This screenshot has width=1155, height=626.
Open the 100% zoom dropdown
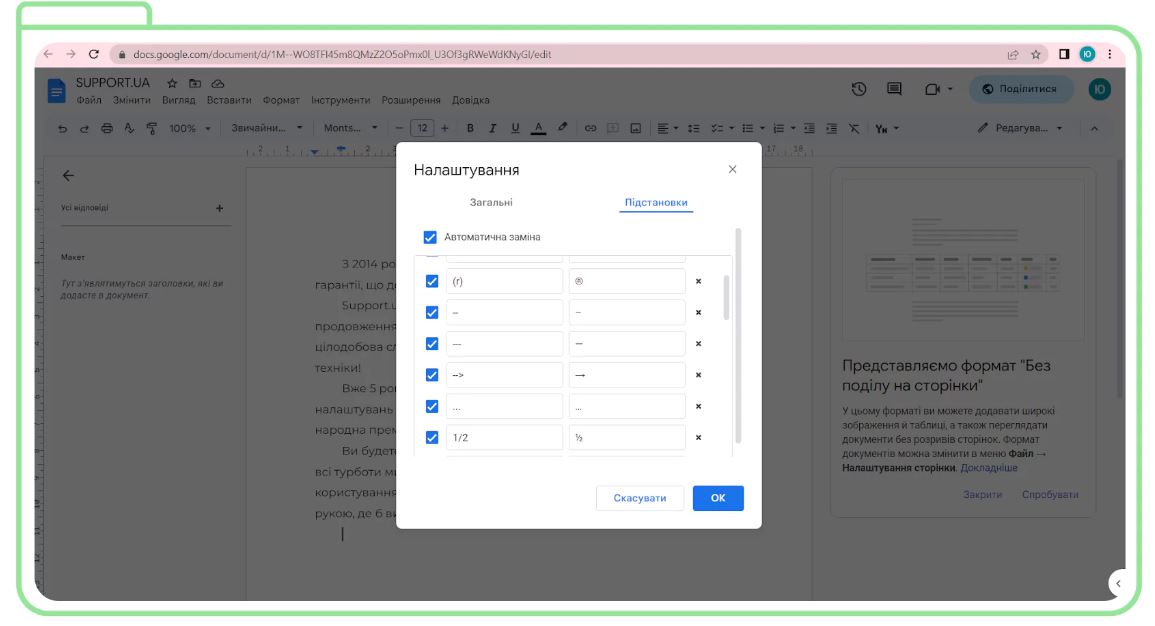pyautogui.click(x=190, y=128)
